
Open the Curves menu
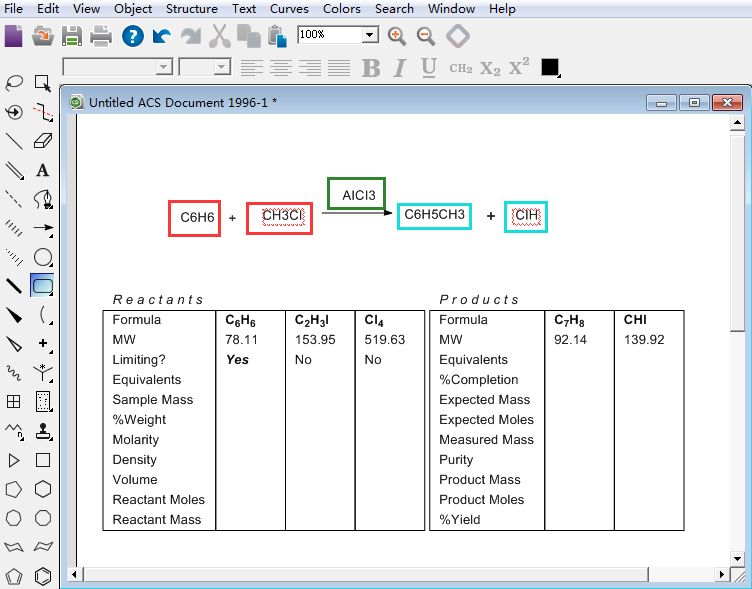pos(289,9)
